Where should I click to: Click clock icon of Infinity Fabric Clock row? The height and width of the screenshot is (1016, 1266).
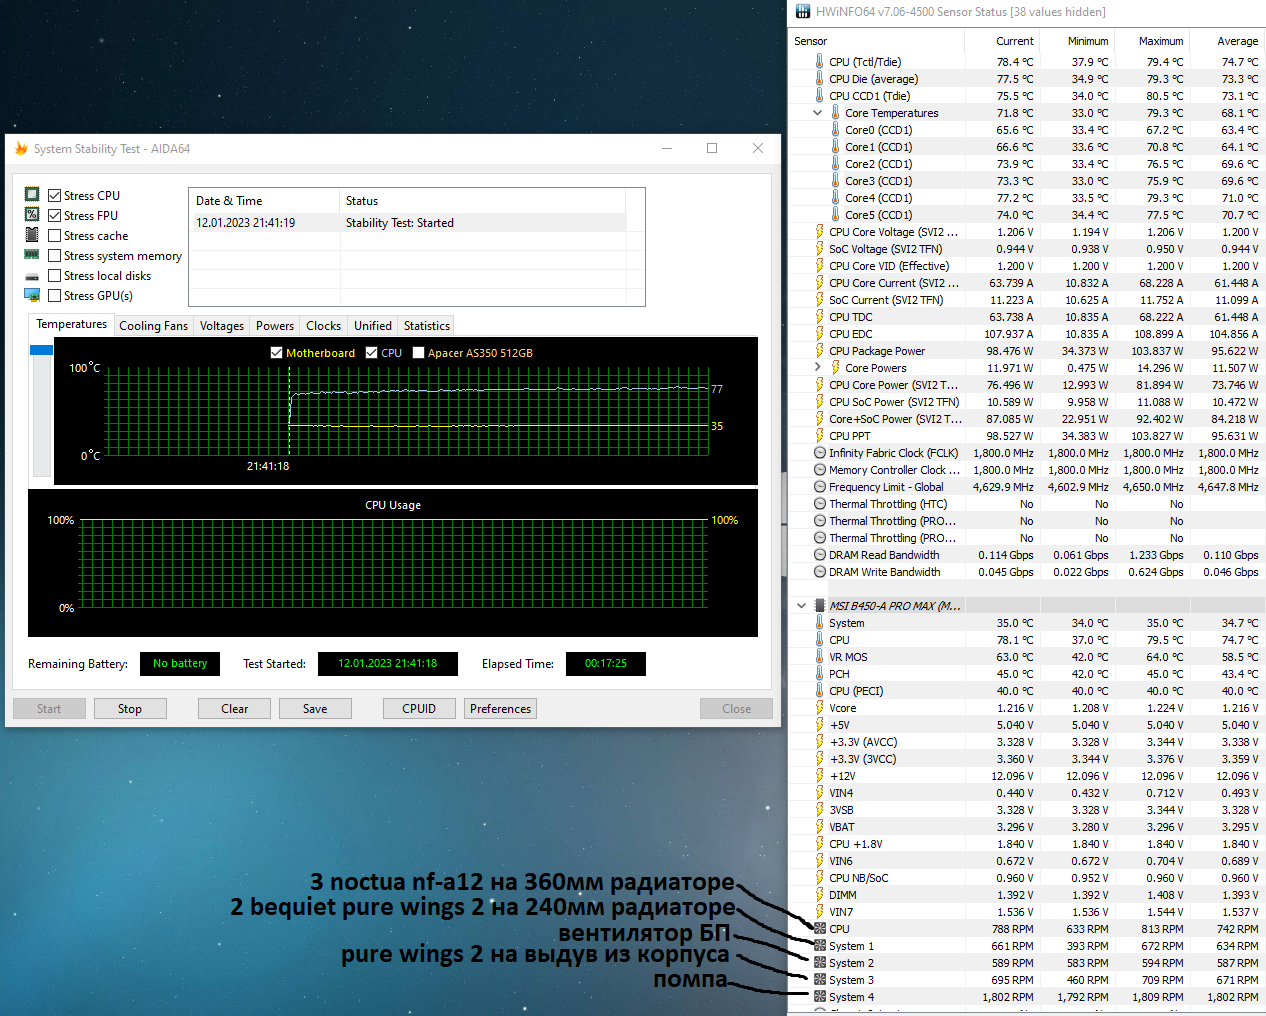(820, 453)
